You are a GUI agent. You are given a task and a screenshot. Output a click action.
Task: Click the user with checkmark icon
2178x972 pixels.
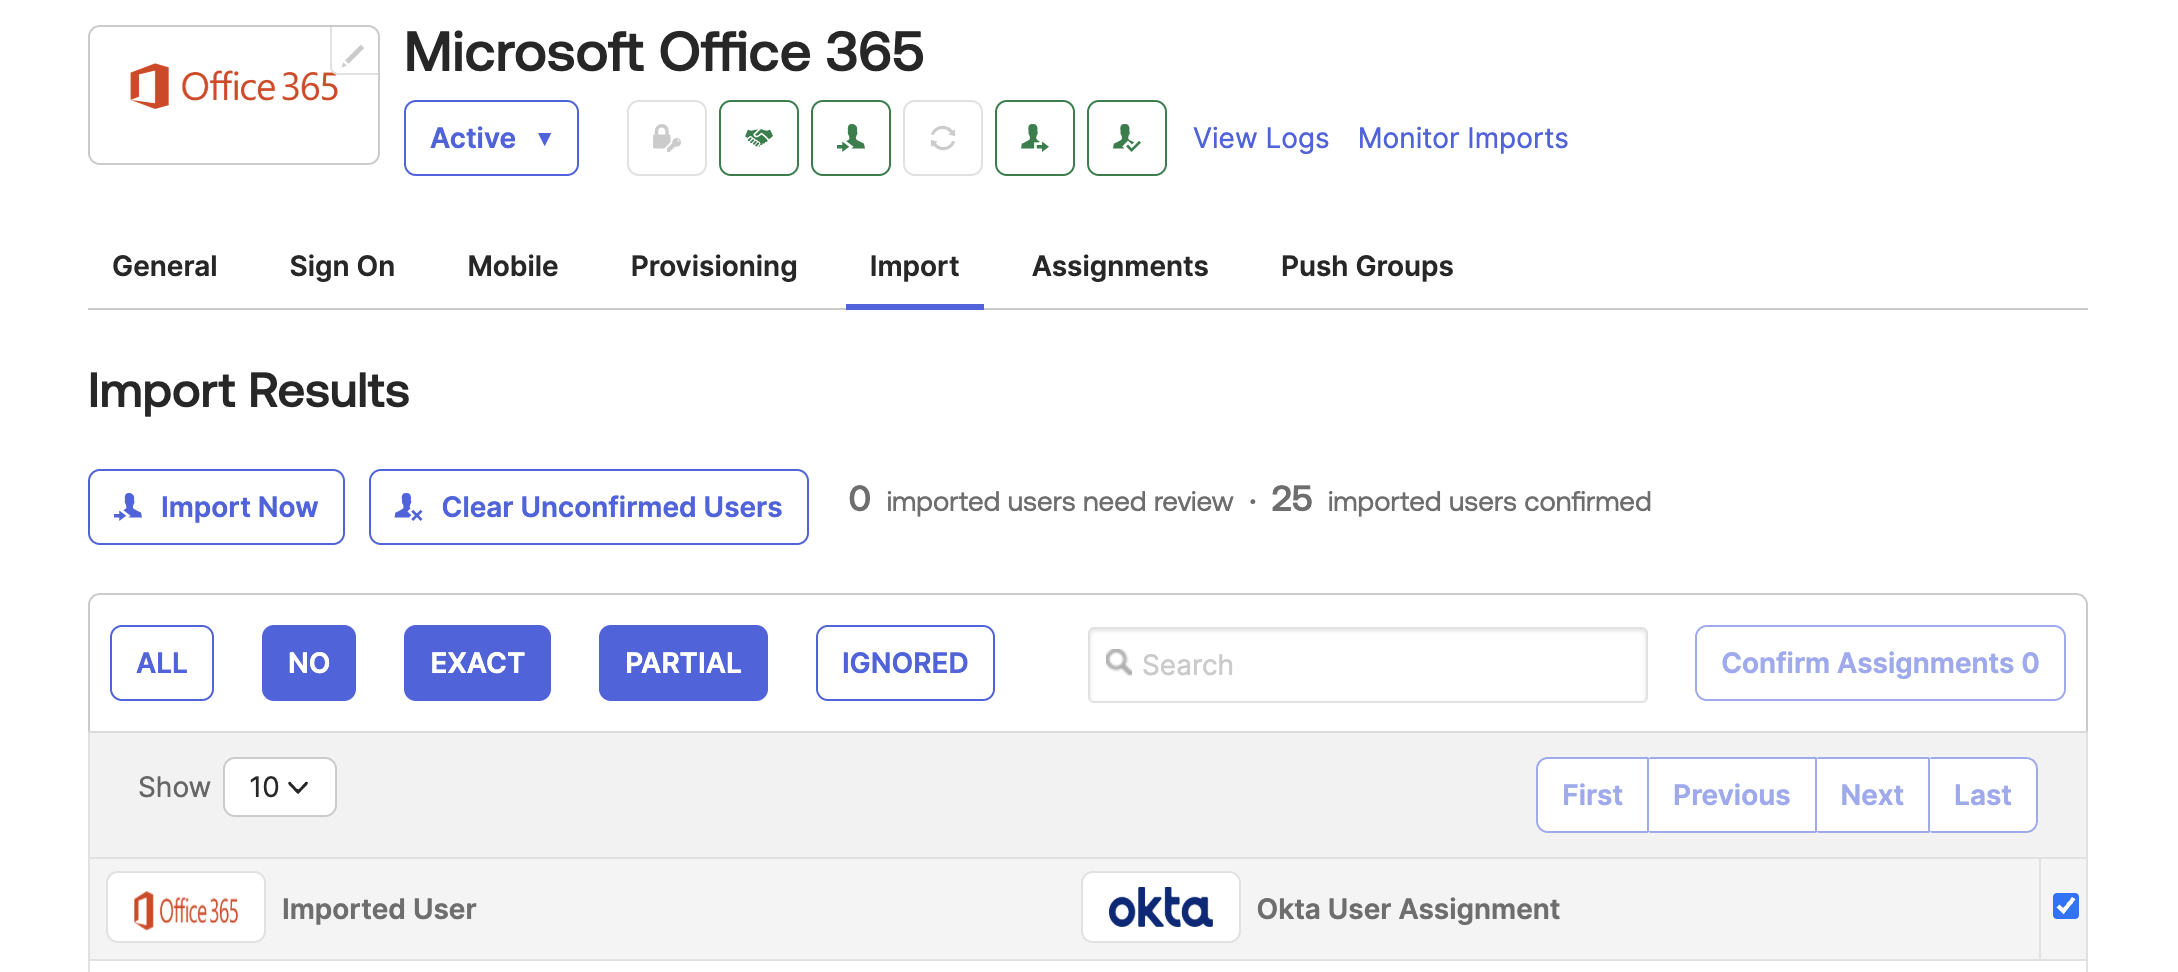click(1127, 138)
